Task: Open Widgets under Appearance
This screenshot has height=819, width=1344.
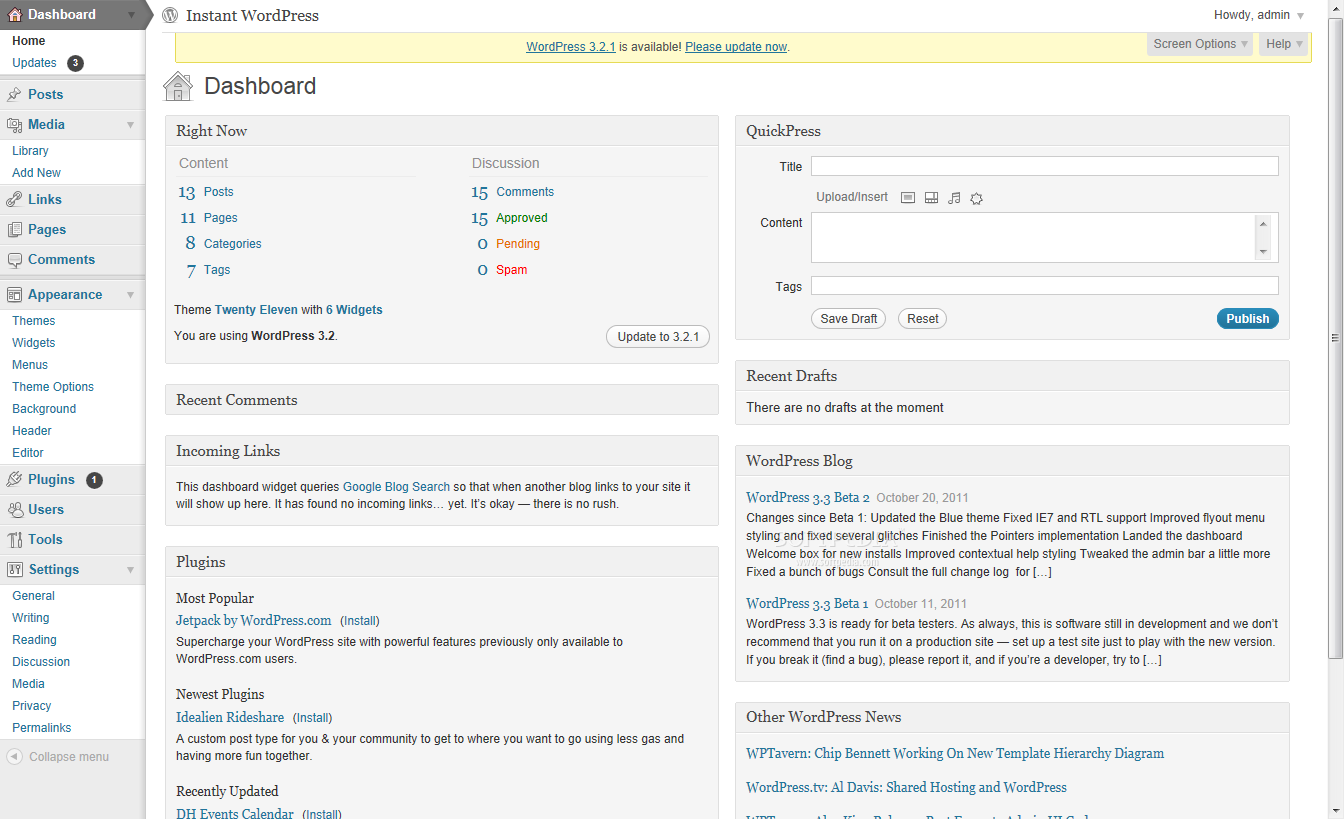Action: point(33,343)
